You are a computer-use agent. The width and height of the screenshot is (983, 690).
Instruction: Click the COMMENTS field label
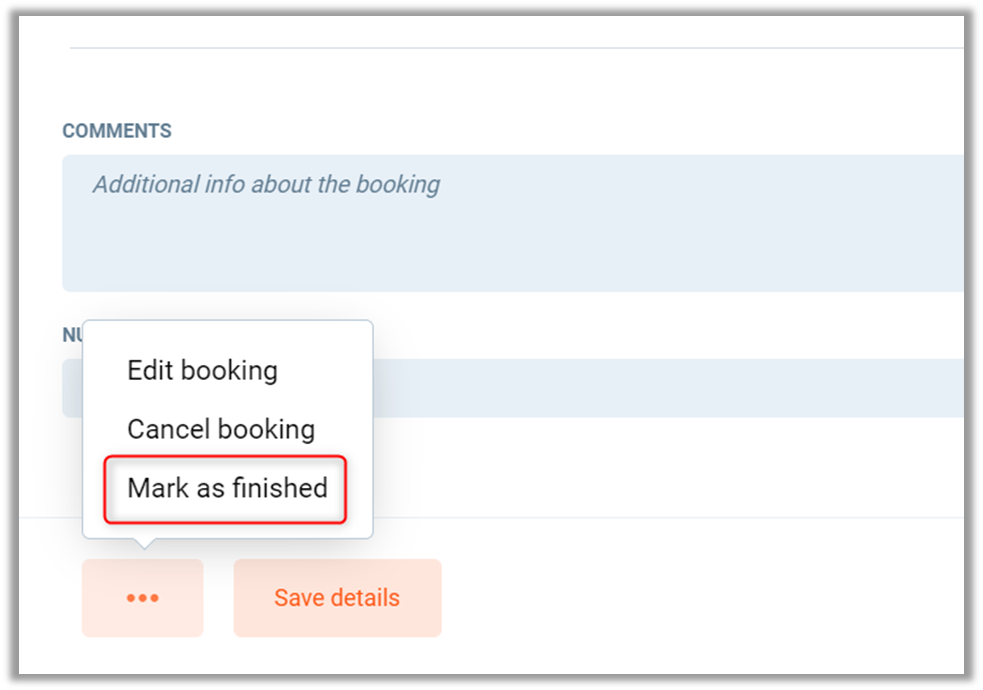tap(117, 131)
